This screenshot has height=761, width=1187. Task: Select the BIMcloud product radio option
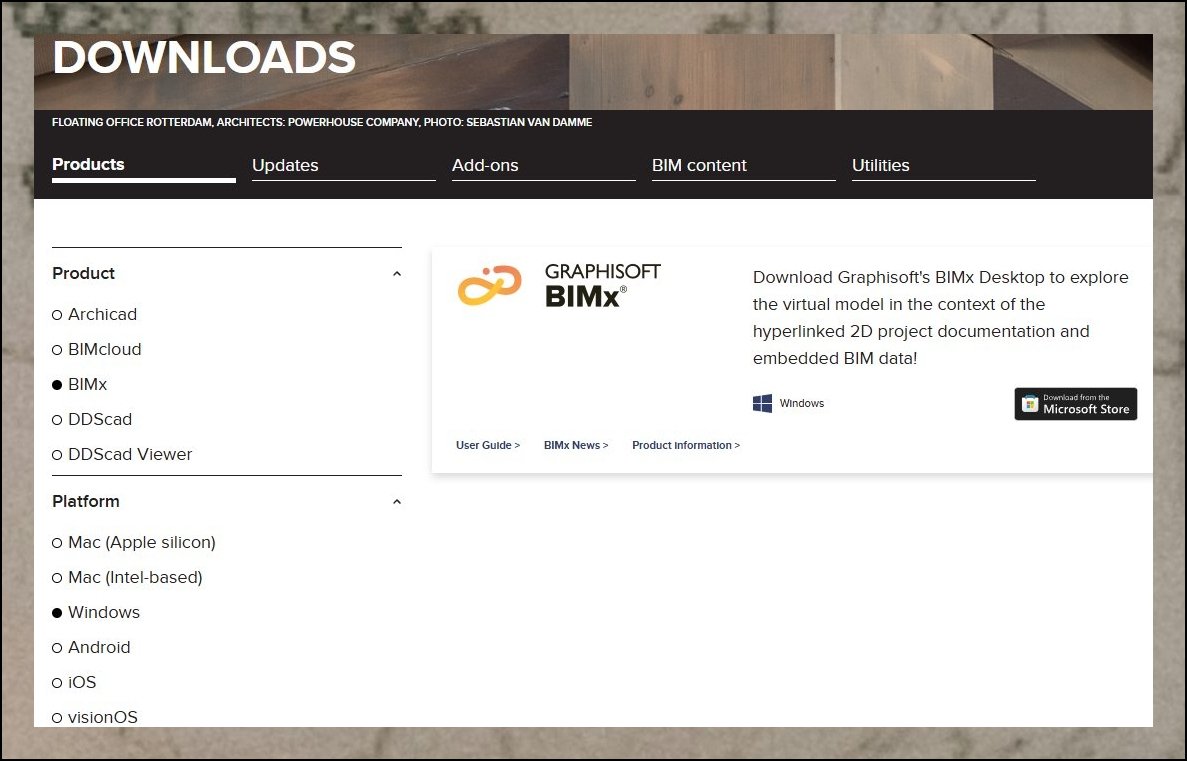(x=96, y=349)
